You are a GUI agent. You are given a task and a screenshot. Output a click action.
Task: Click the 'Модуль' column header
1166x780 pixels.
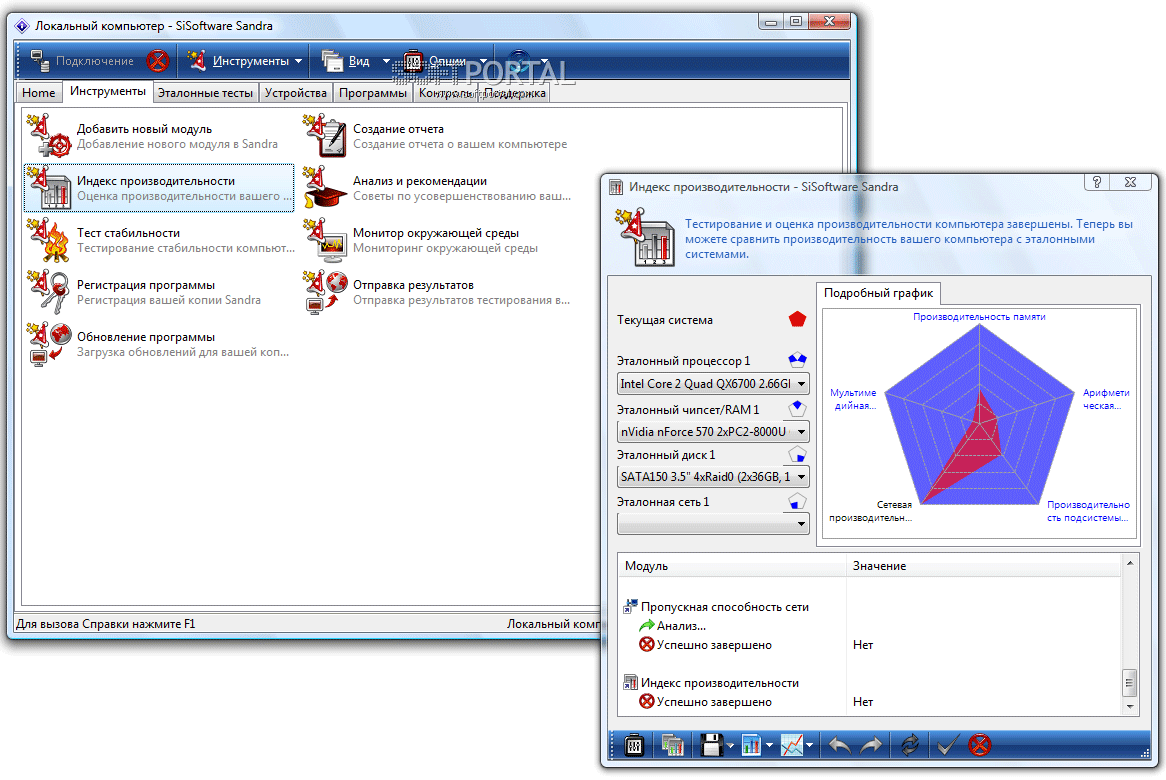(x=732, y=566)
